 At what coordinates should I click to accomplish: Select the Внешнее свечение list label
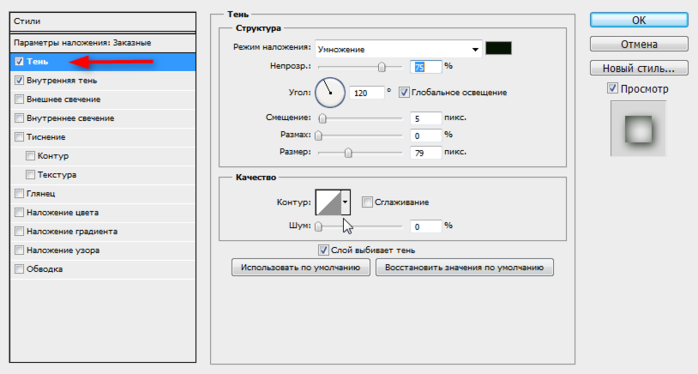pyautogui.click(x=64, y=99)
